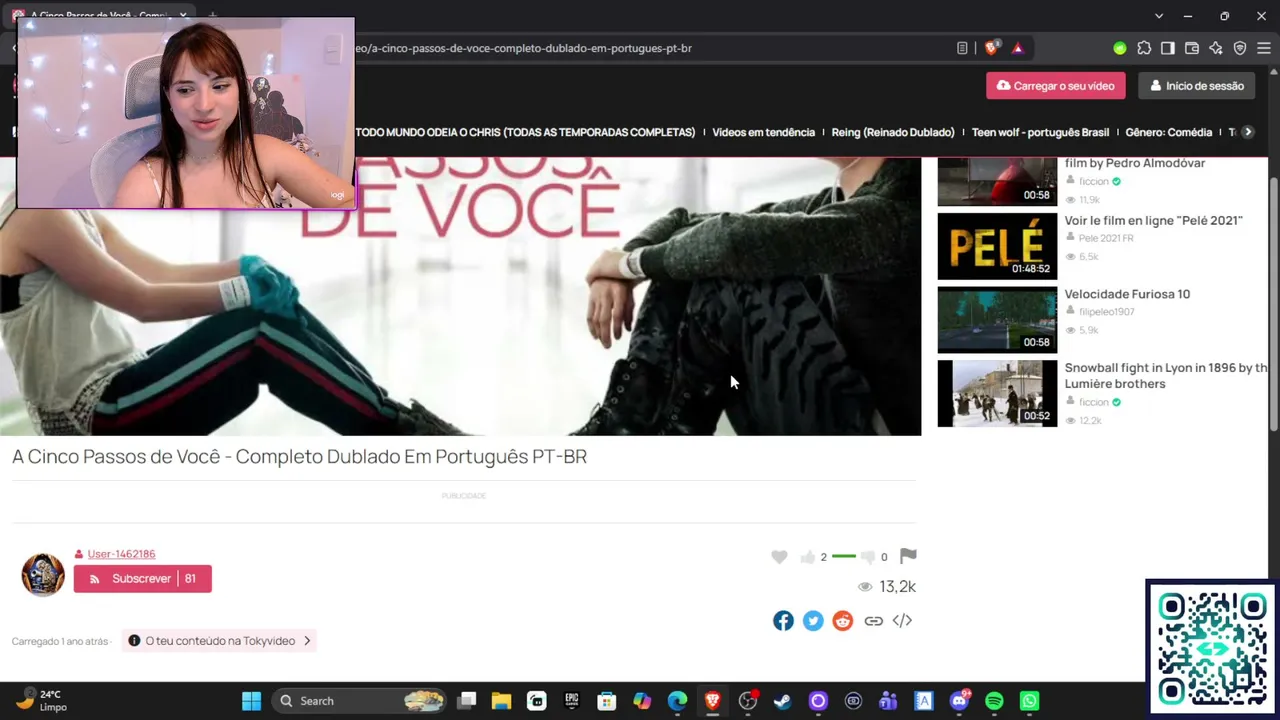
Task: Dislike the video with thumbs-down icon
Action: 867,557
